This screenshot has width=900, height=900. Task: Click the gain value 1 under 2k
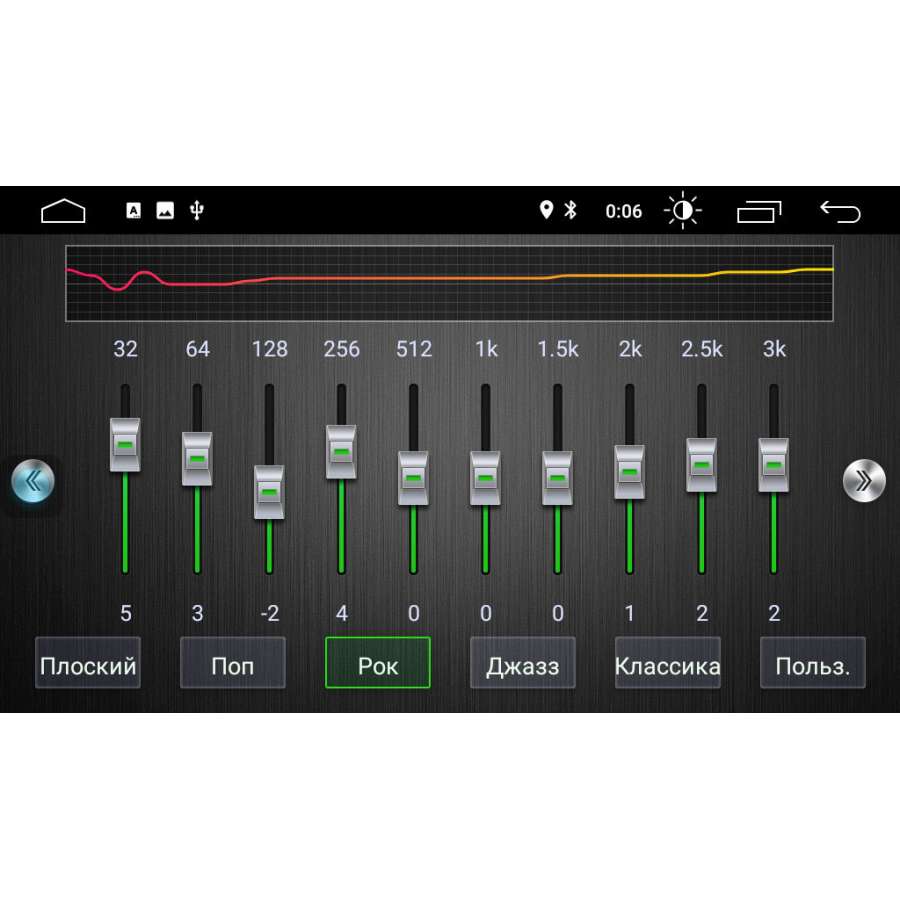coord(630,614)
